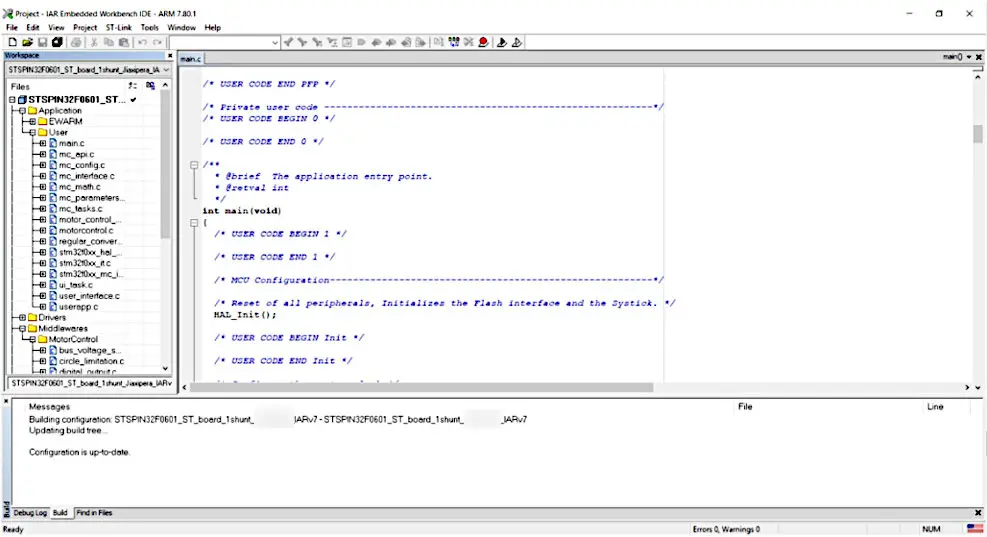Click the Open File toolbar icon
987x537 pixels.
(x=27, y=43)
